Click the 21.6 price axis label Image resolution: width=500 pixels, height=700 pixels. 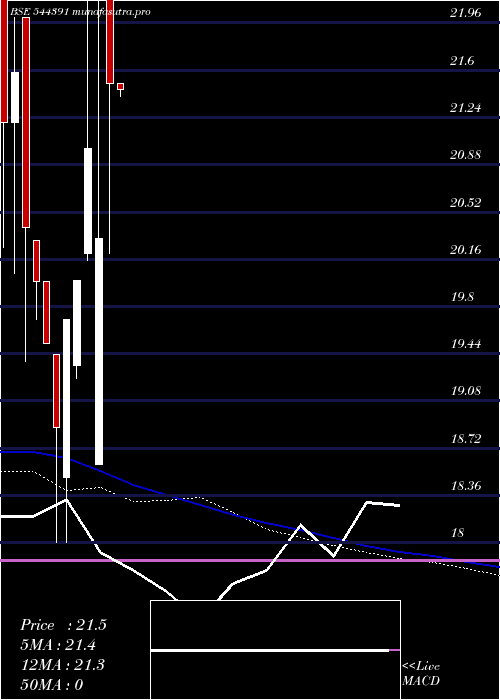click(x=462, y=61)
